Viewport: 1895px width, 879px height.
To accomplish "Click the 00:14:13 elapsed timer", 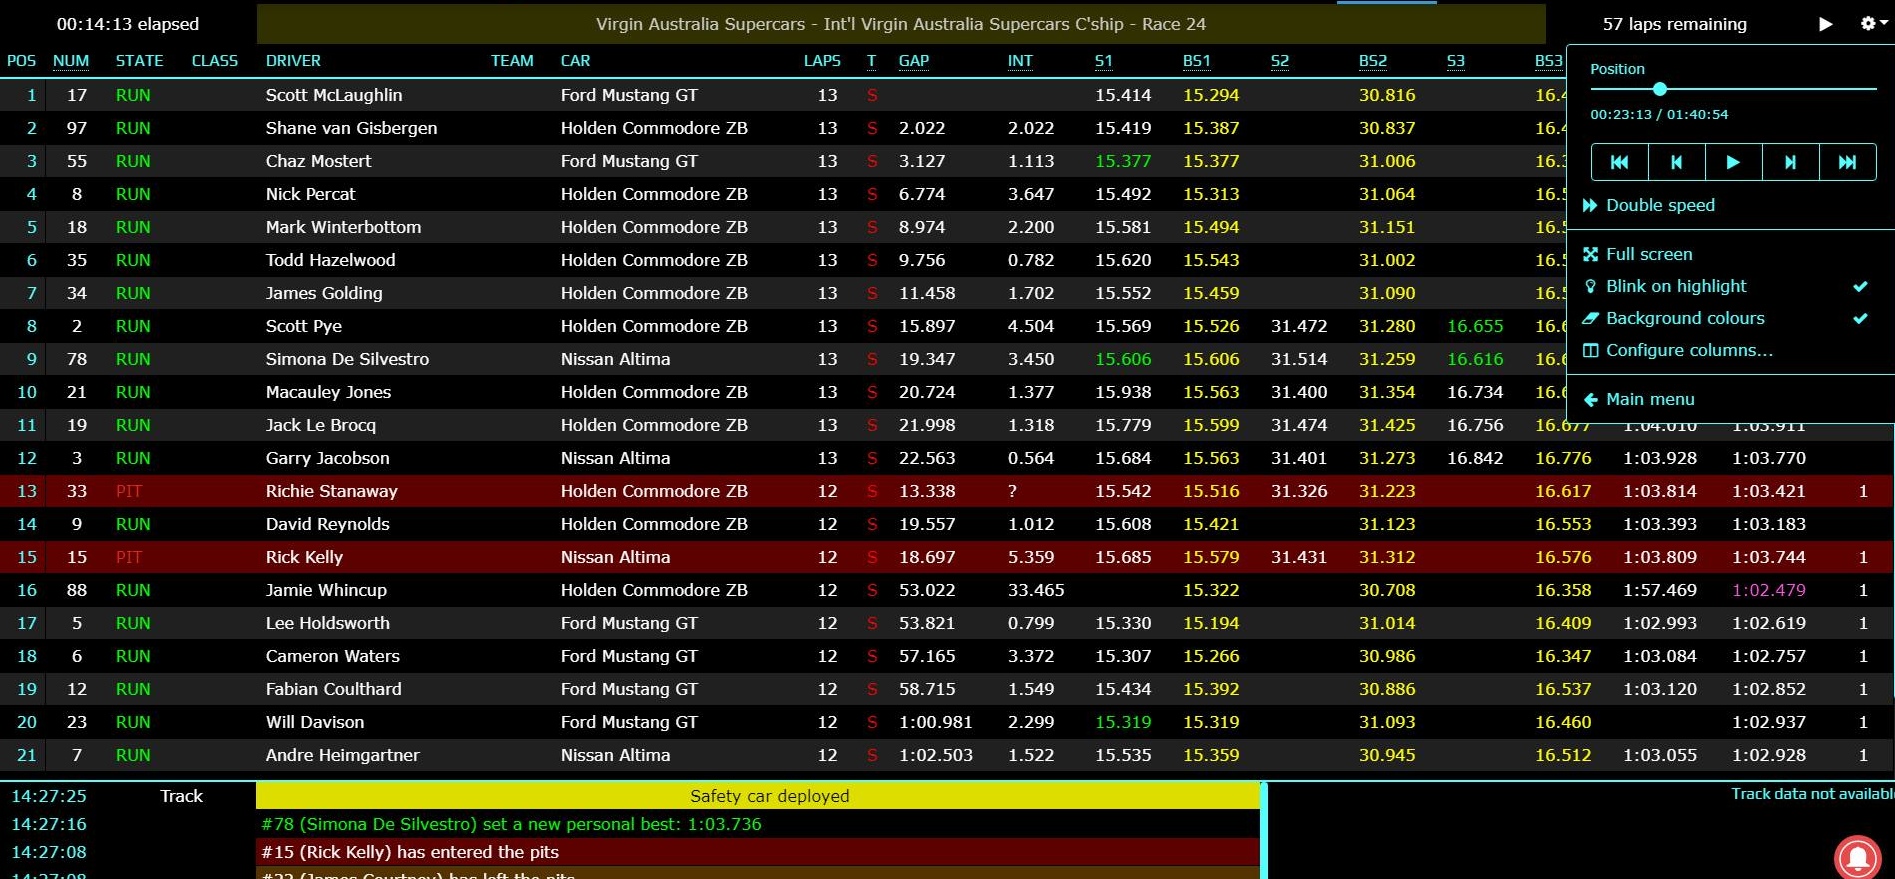I will pyautogui.click(x=128, y=24).
